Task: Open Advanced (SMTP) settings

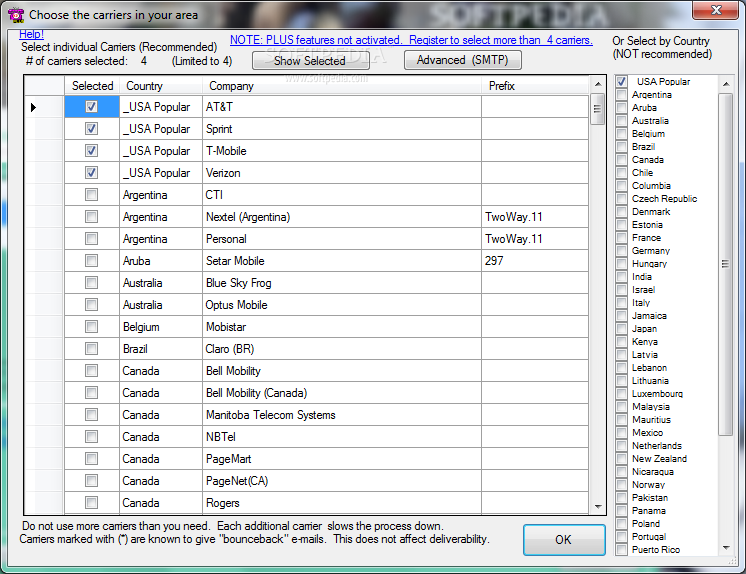Action: tap(462, 60)
